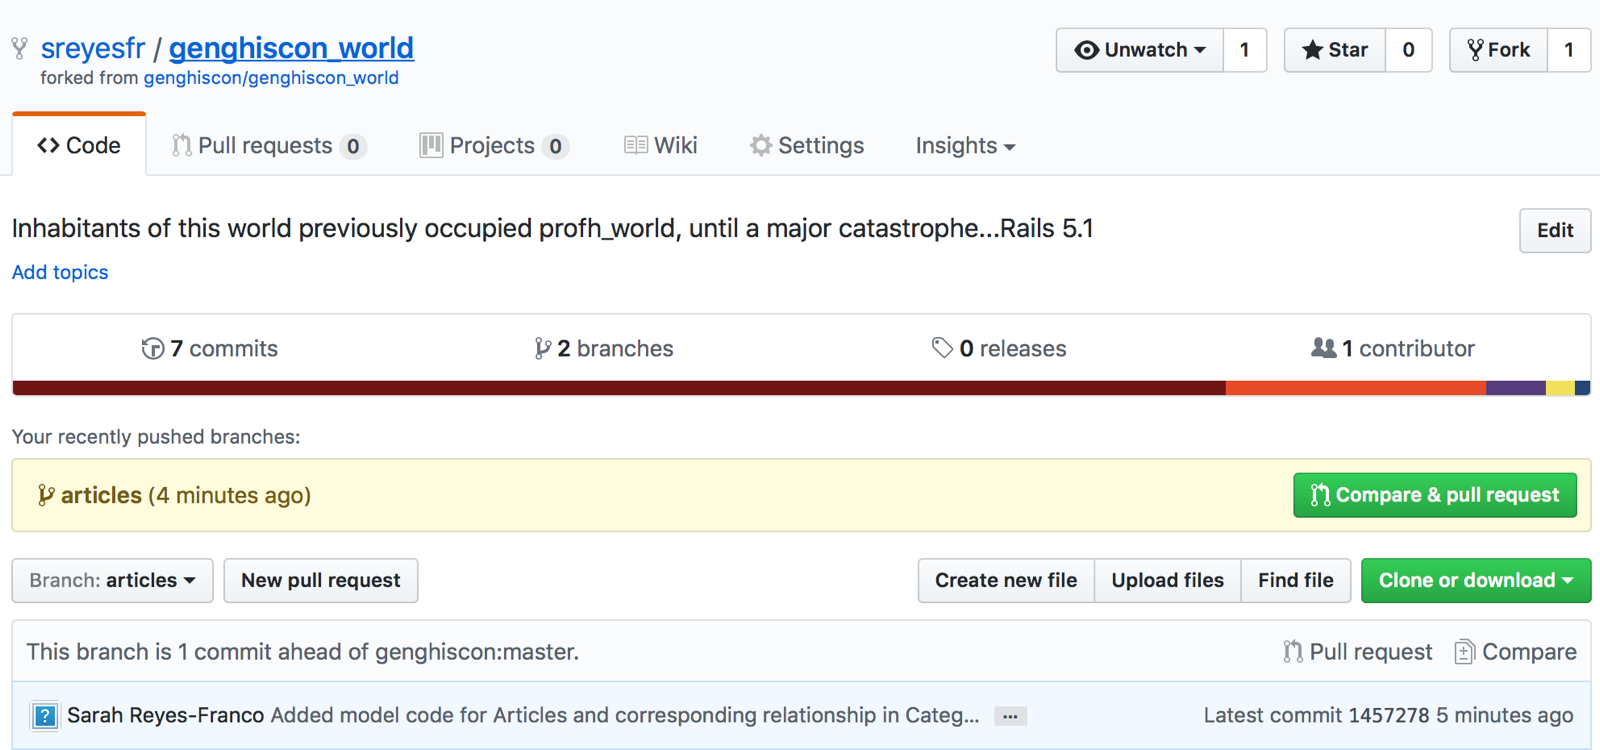This screenshot has height=750, width=1600.
Task: Open commit hash 1457278
Action: 1389,715
